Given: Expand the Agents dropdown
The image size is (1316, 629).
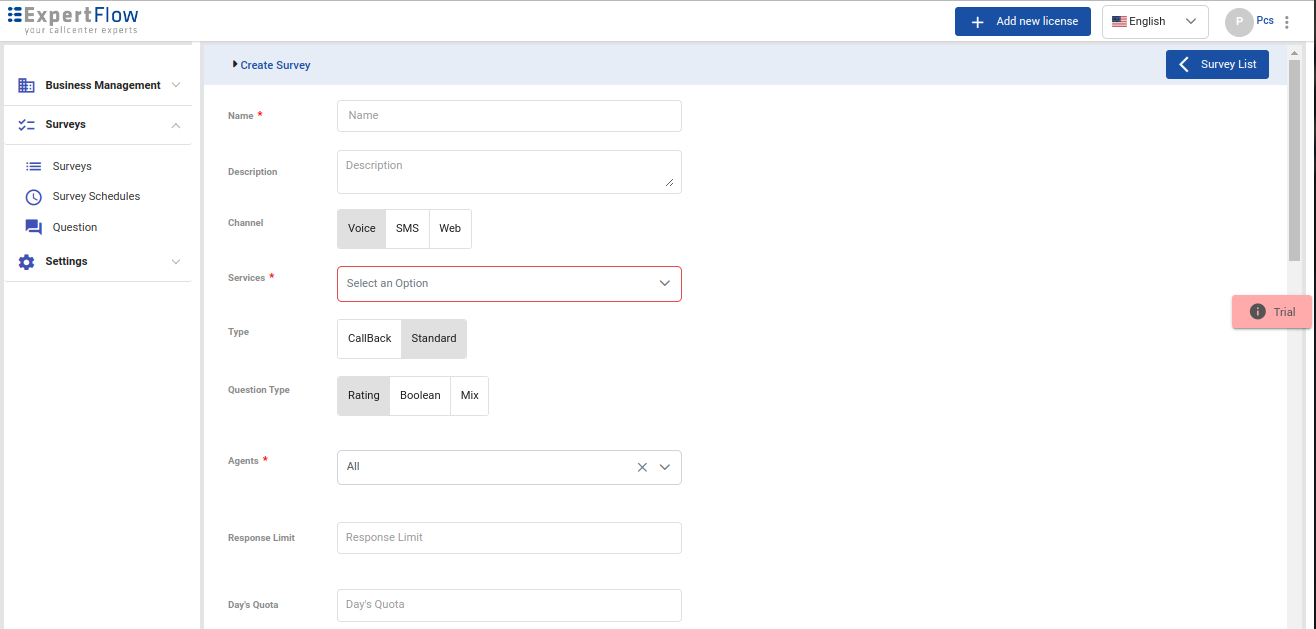Looking at the screenshot, I should pyautogui.click(x=663, y=467).
